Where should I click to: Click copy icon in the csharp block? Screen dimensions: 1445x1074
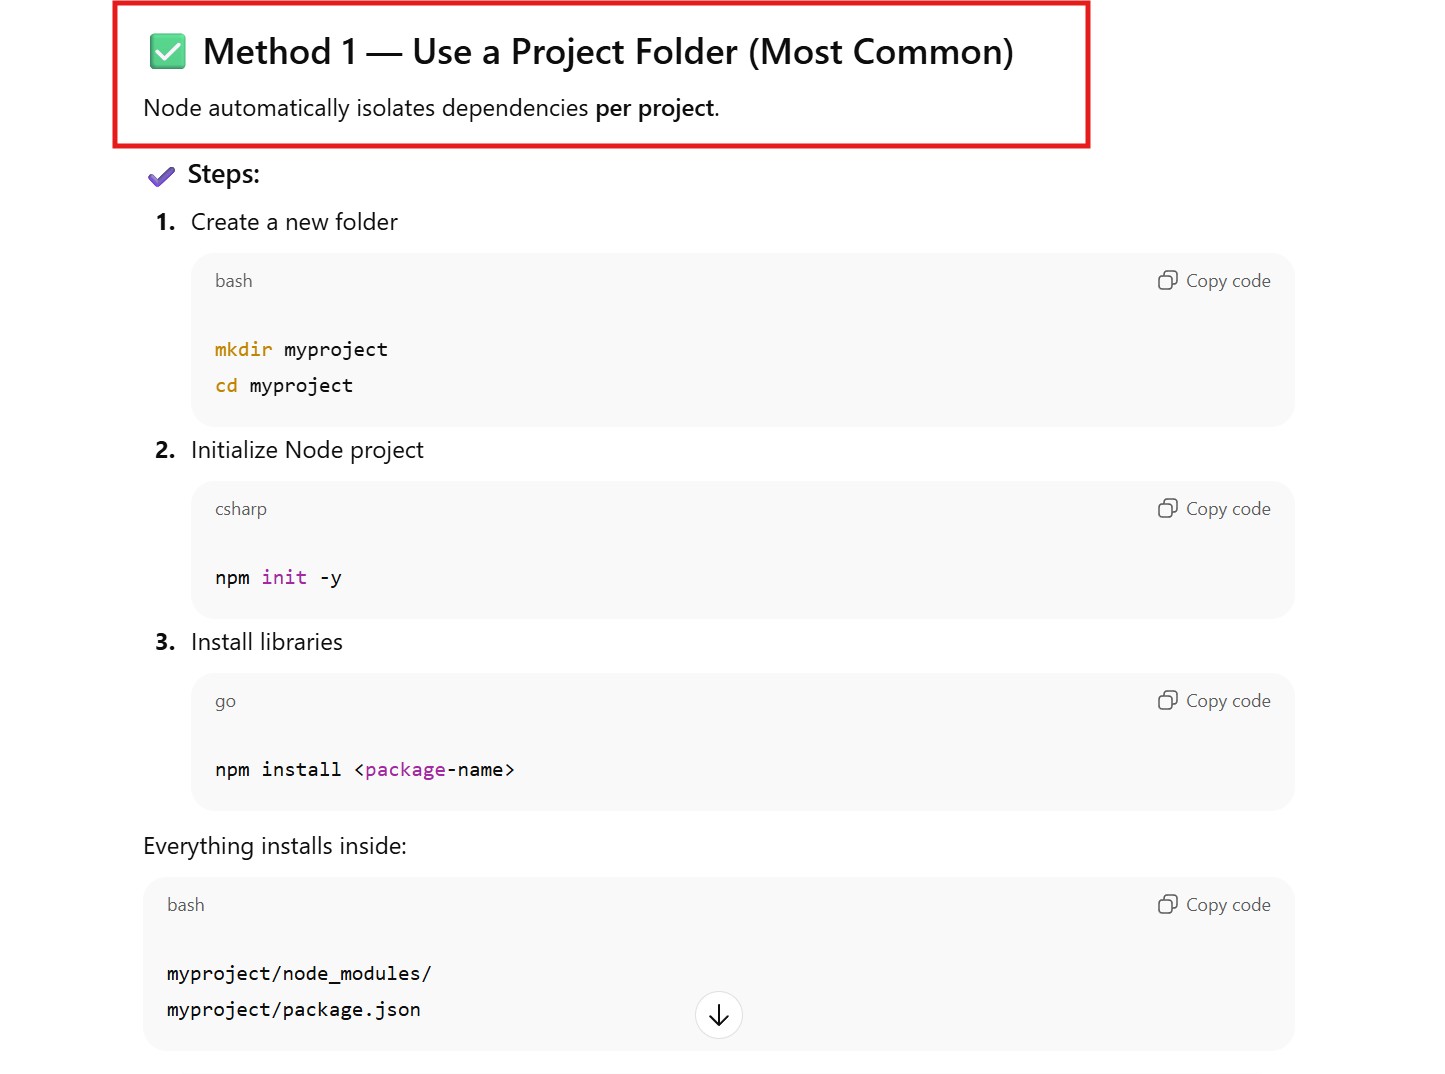click(1167, 509)
